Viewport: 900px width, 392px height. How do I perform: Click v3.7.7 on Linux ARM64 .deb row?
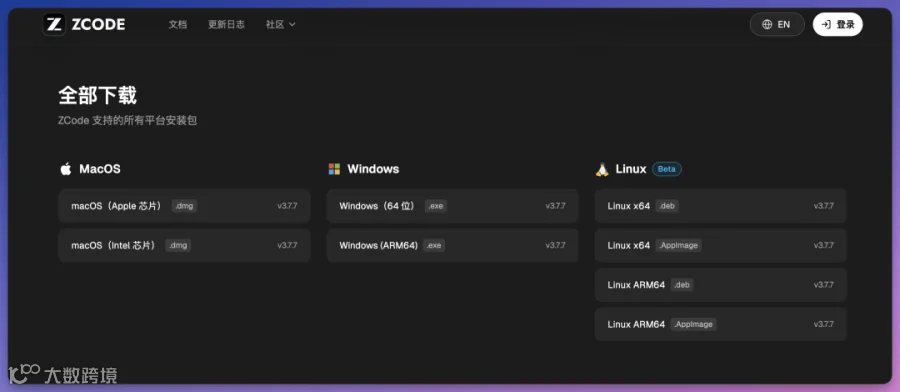coord(824,285)
